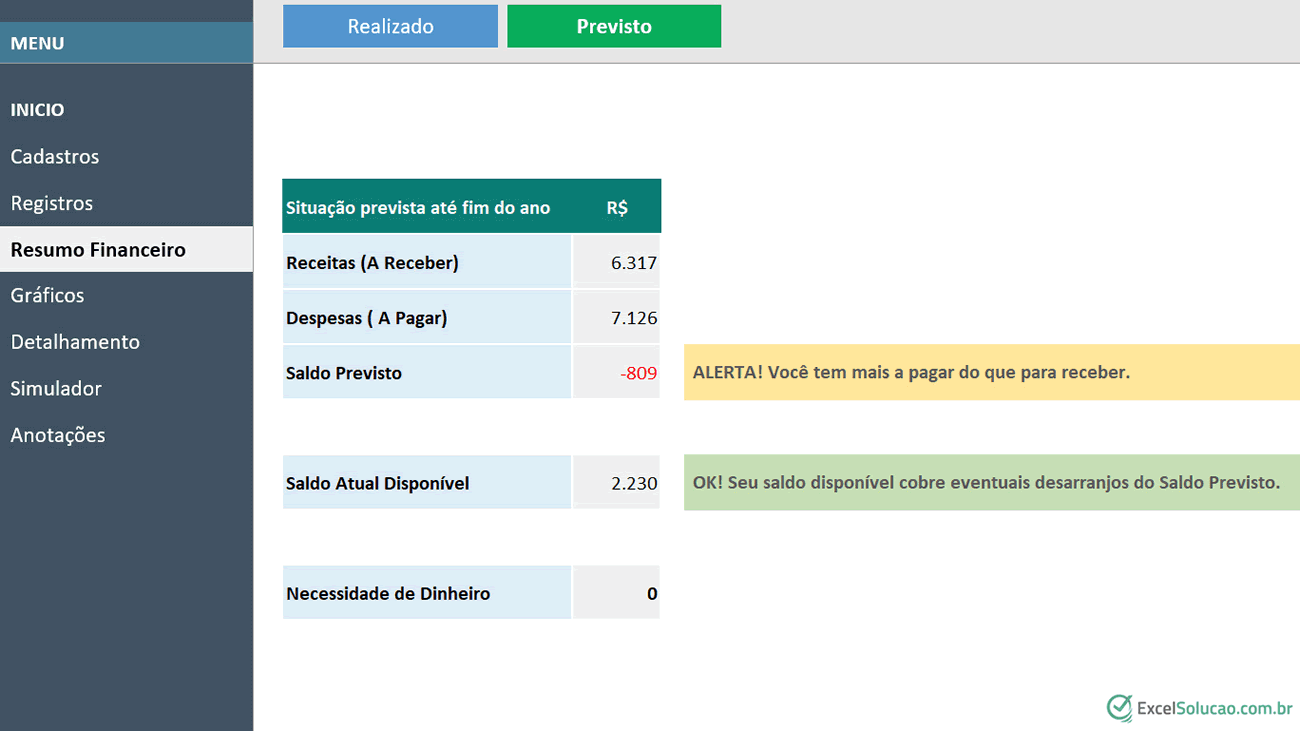Click the ExcelSolucao.com.br link
The image size is (1300, 731).
coord(1214,708)
